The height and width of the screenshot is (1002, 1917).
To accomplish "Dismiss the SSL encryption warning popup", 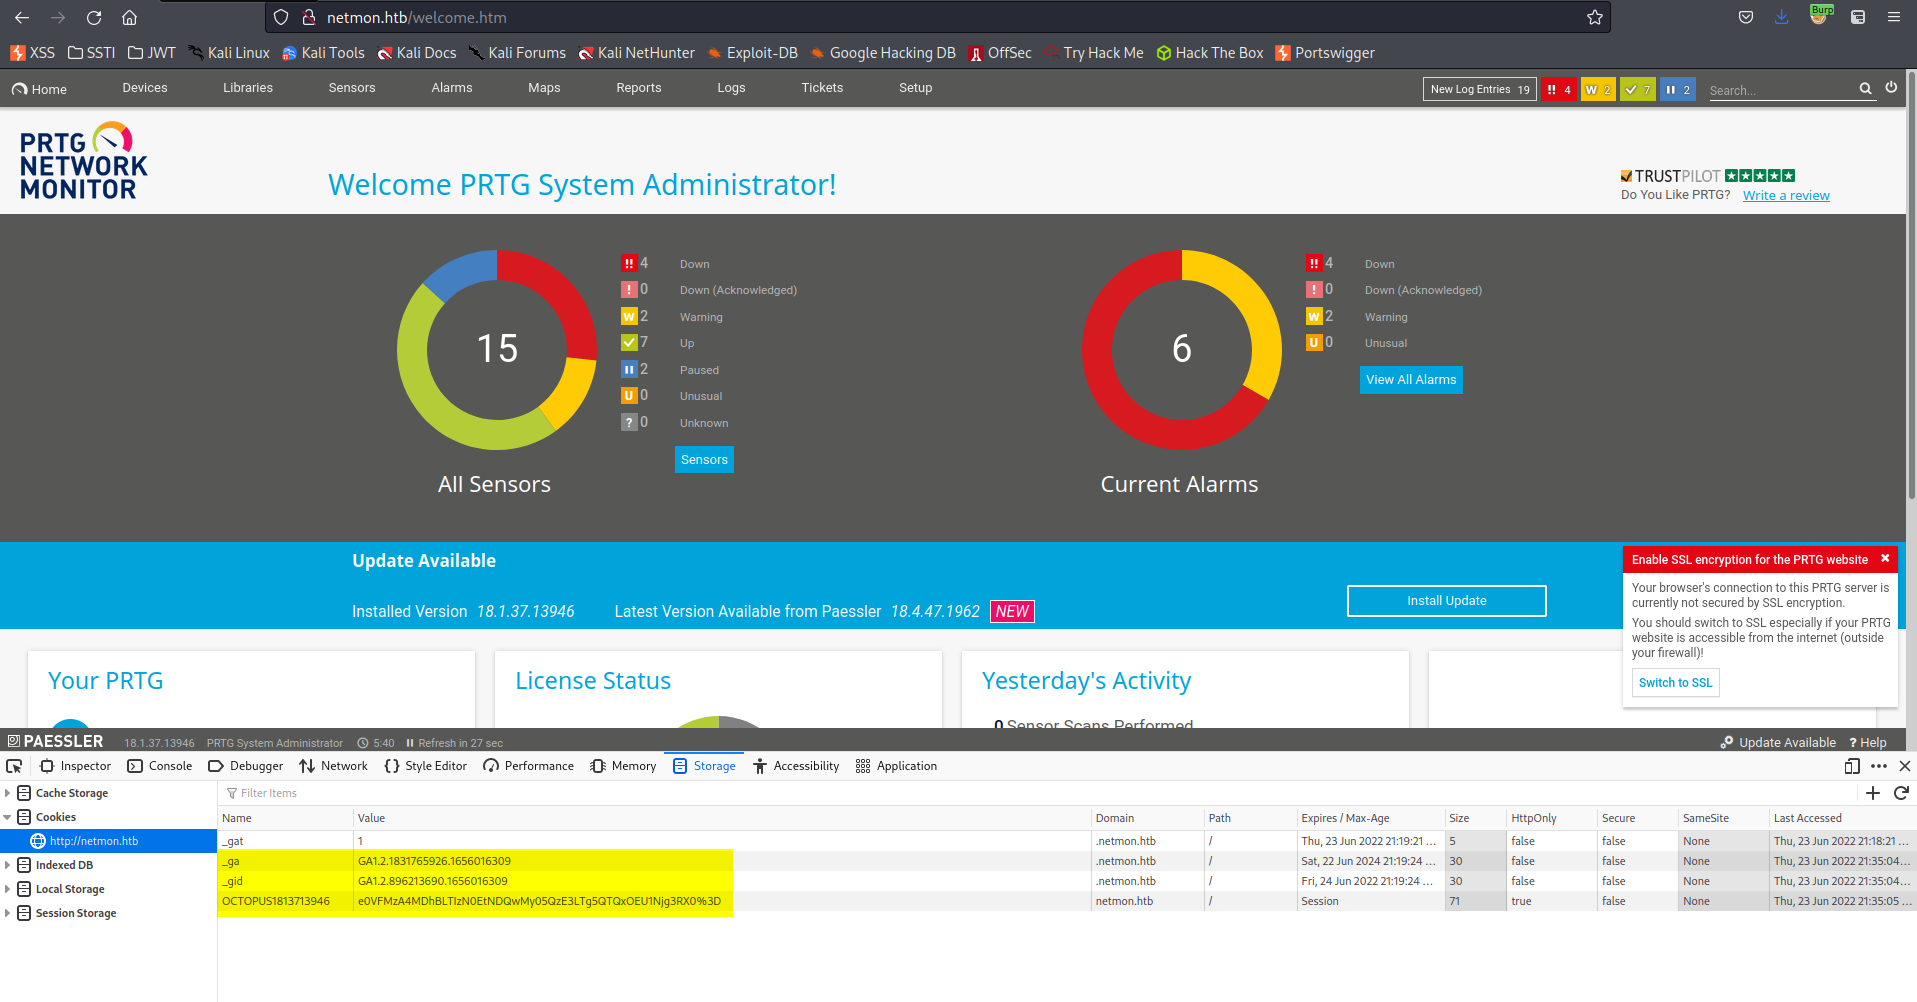I will [x=1885, y=559].
